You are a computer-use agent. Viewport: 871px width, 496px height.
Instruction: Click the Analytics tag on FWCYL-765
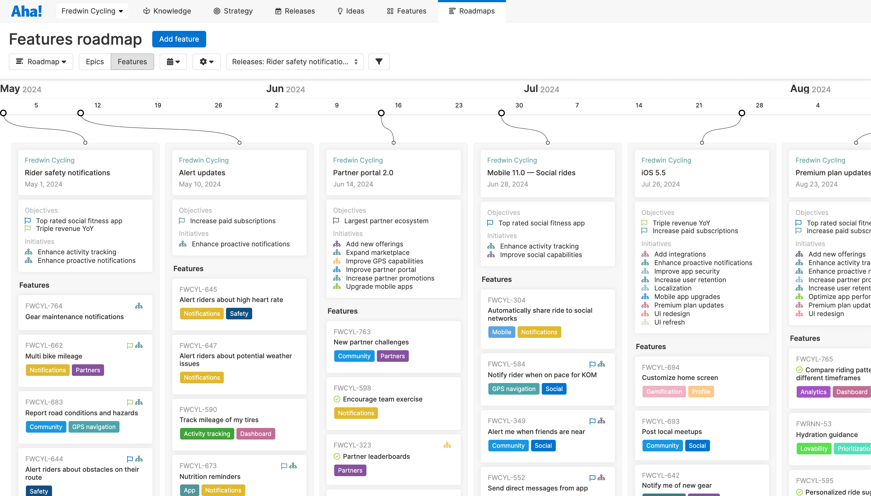point(813,392)
